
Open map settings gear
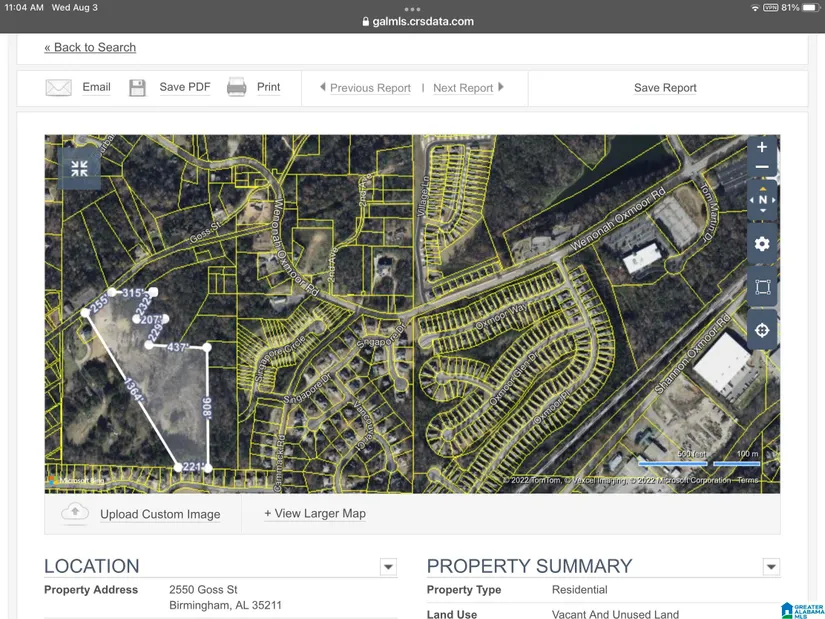coord(762,244)
